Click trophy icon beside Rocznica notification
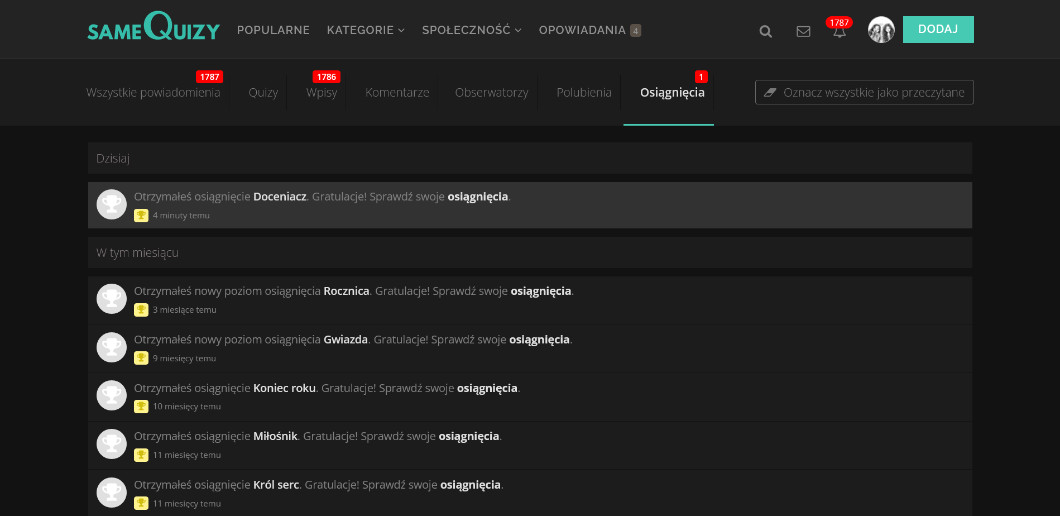The width and height of the screenshot is (1060, 516). coord(111,299)
